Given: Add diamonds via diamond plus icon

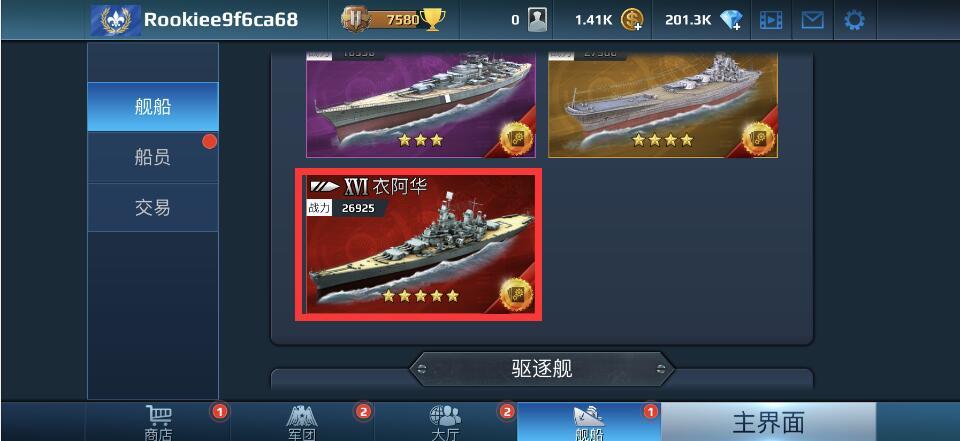Looking at the screenshot, I should pyautogui.click(x=731, y=20).
